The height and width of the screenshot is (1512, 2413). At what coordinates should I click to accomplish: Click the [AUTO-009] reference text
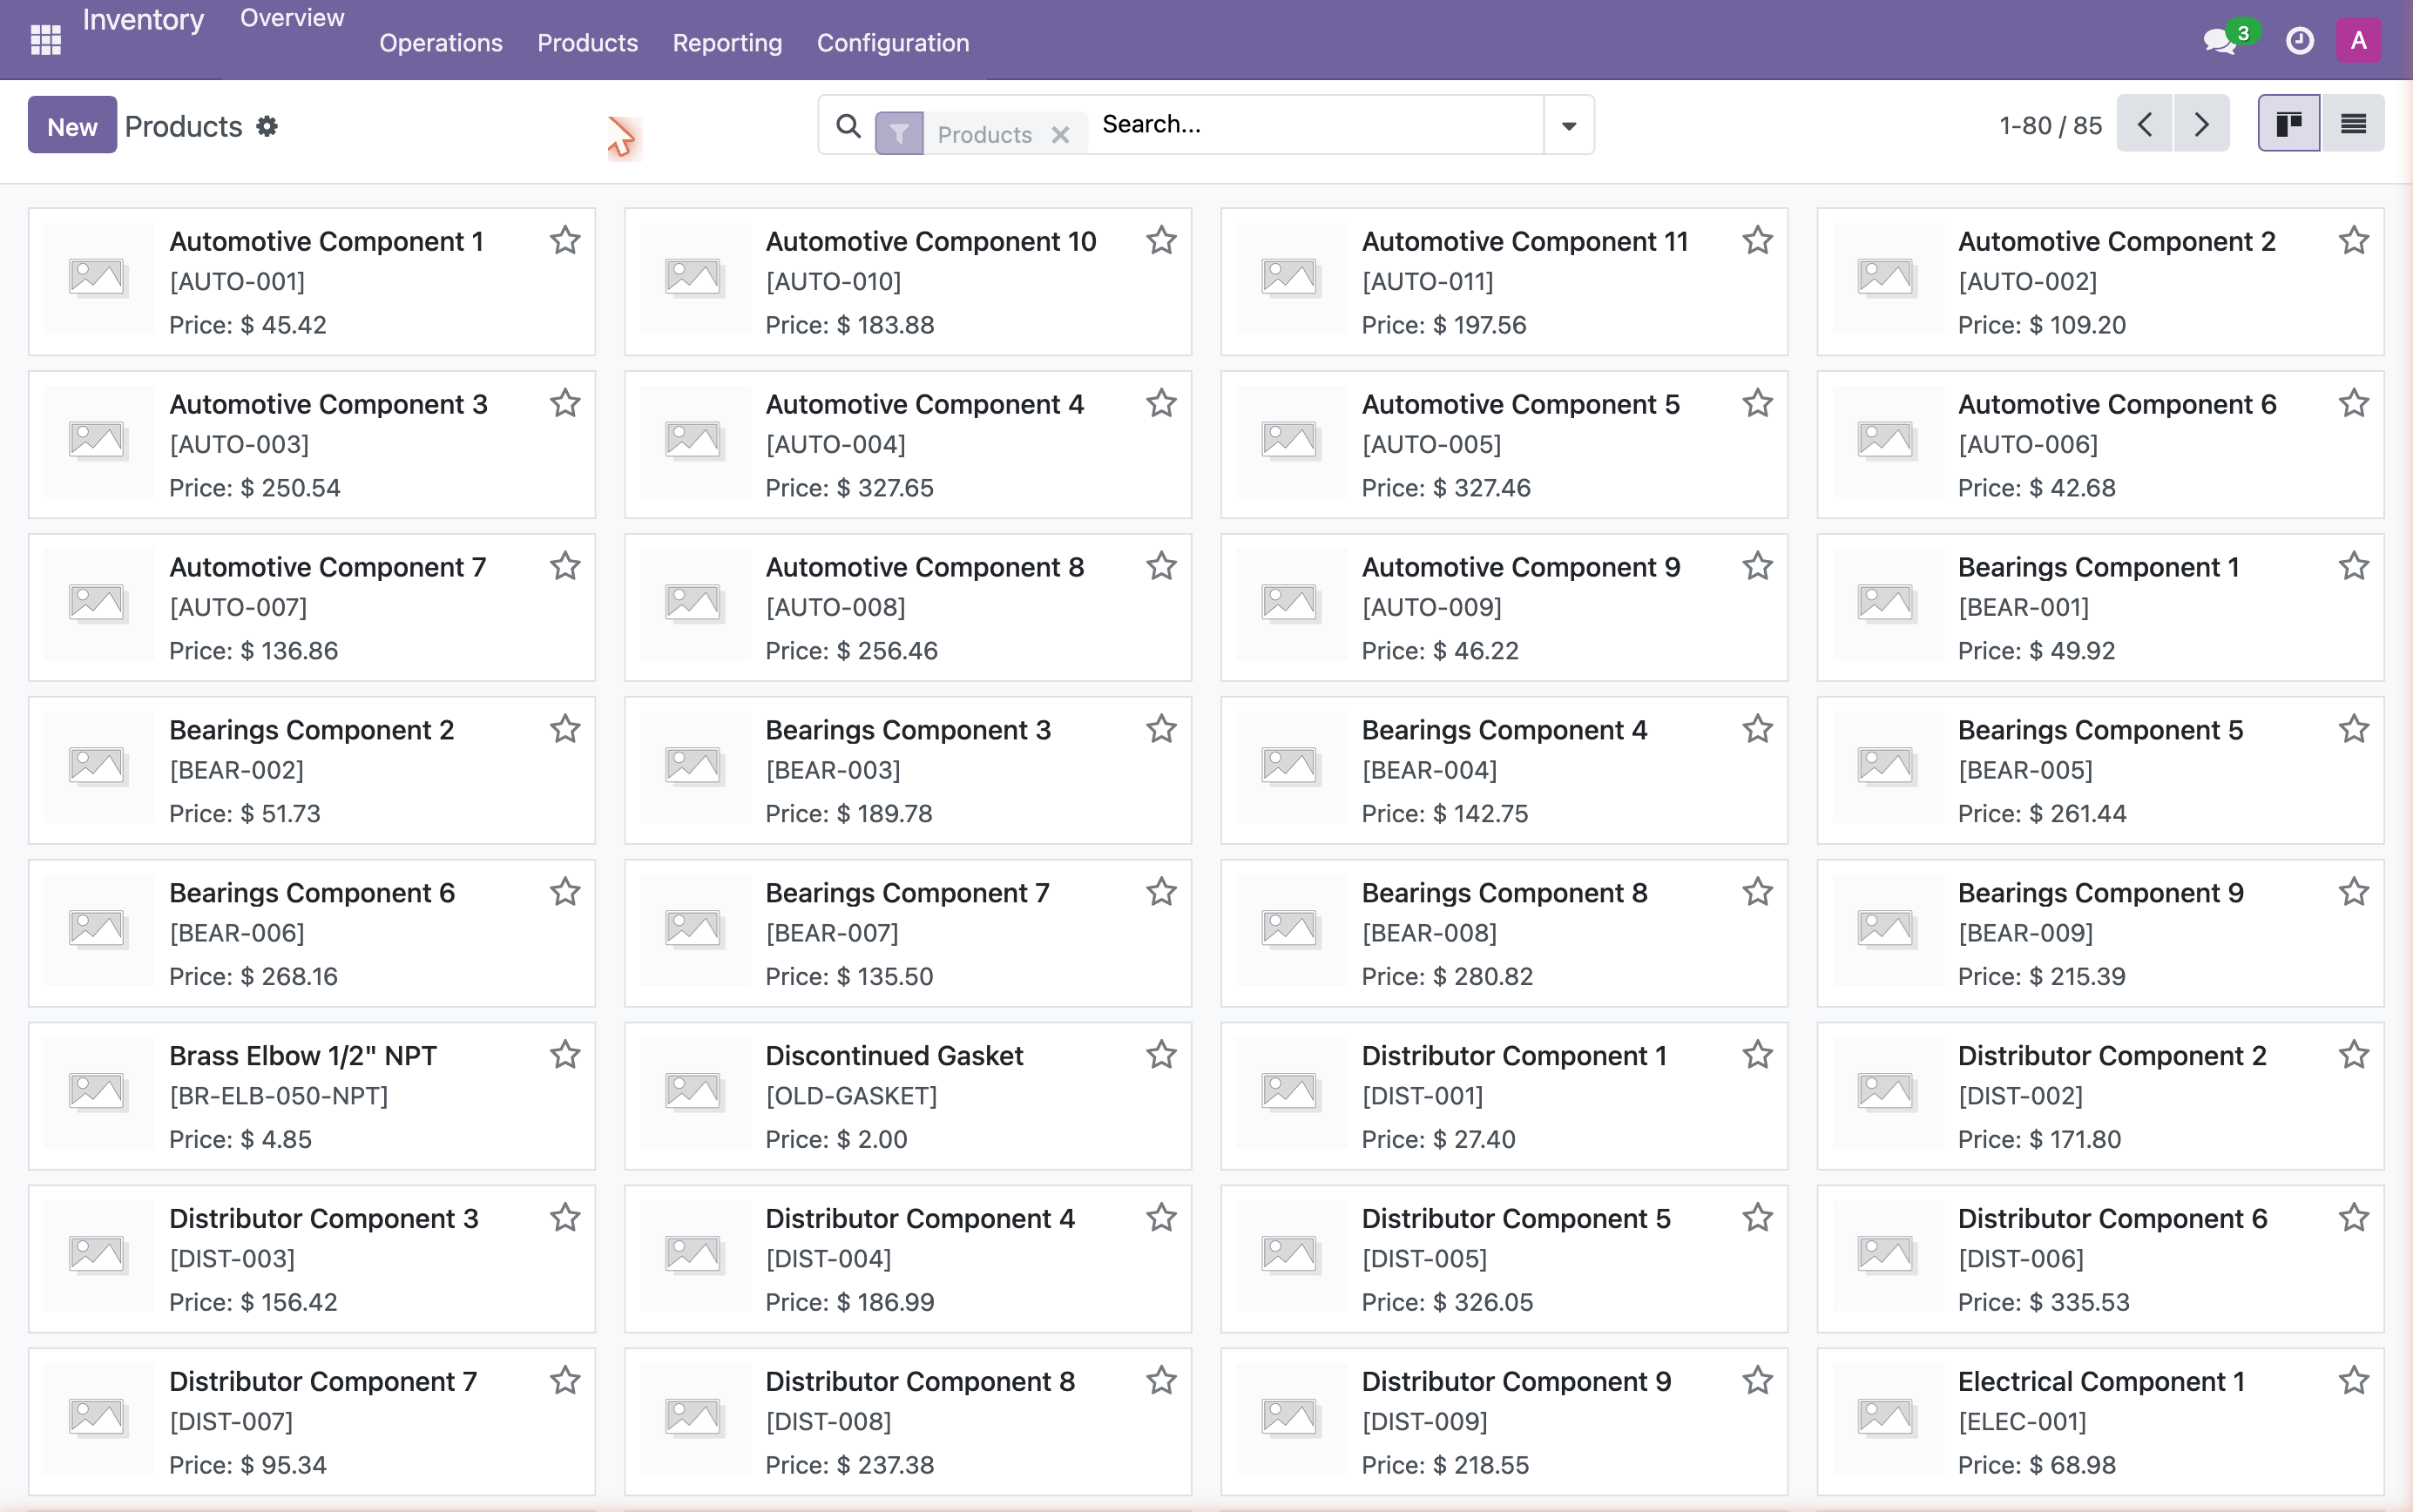pyautogui.click(x=1432, y=607)
